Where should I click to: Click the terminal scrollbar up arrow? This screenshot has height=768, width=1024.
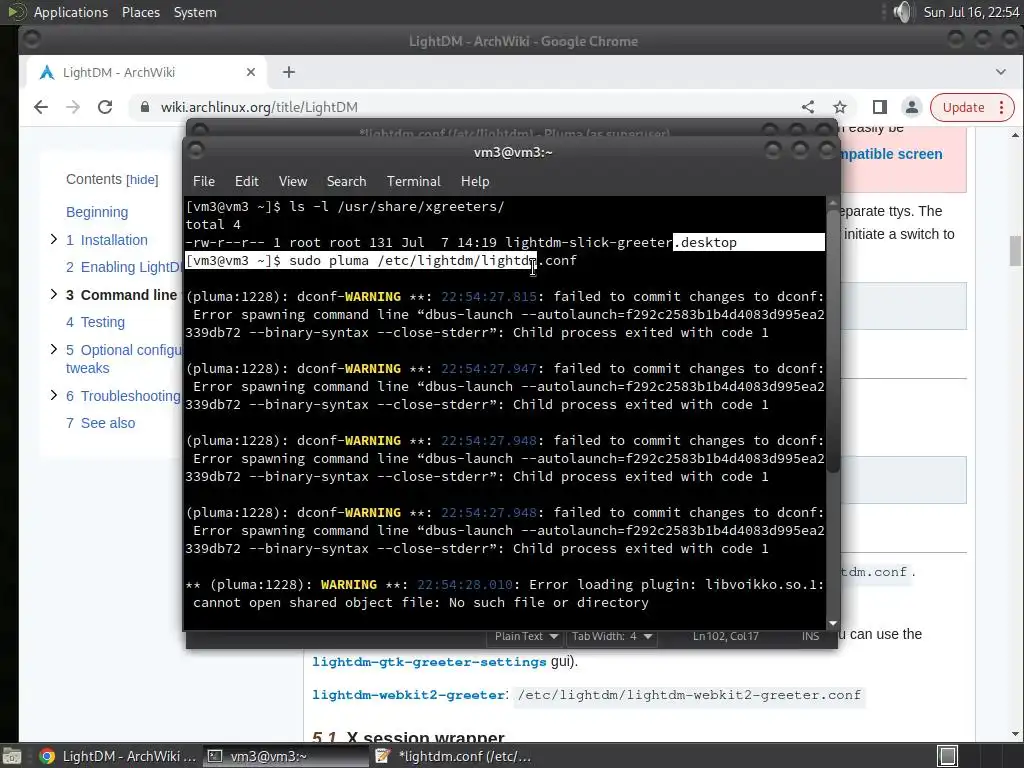click(833, 203)
